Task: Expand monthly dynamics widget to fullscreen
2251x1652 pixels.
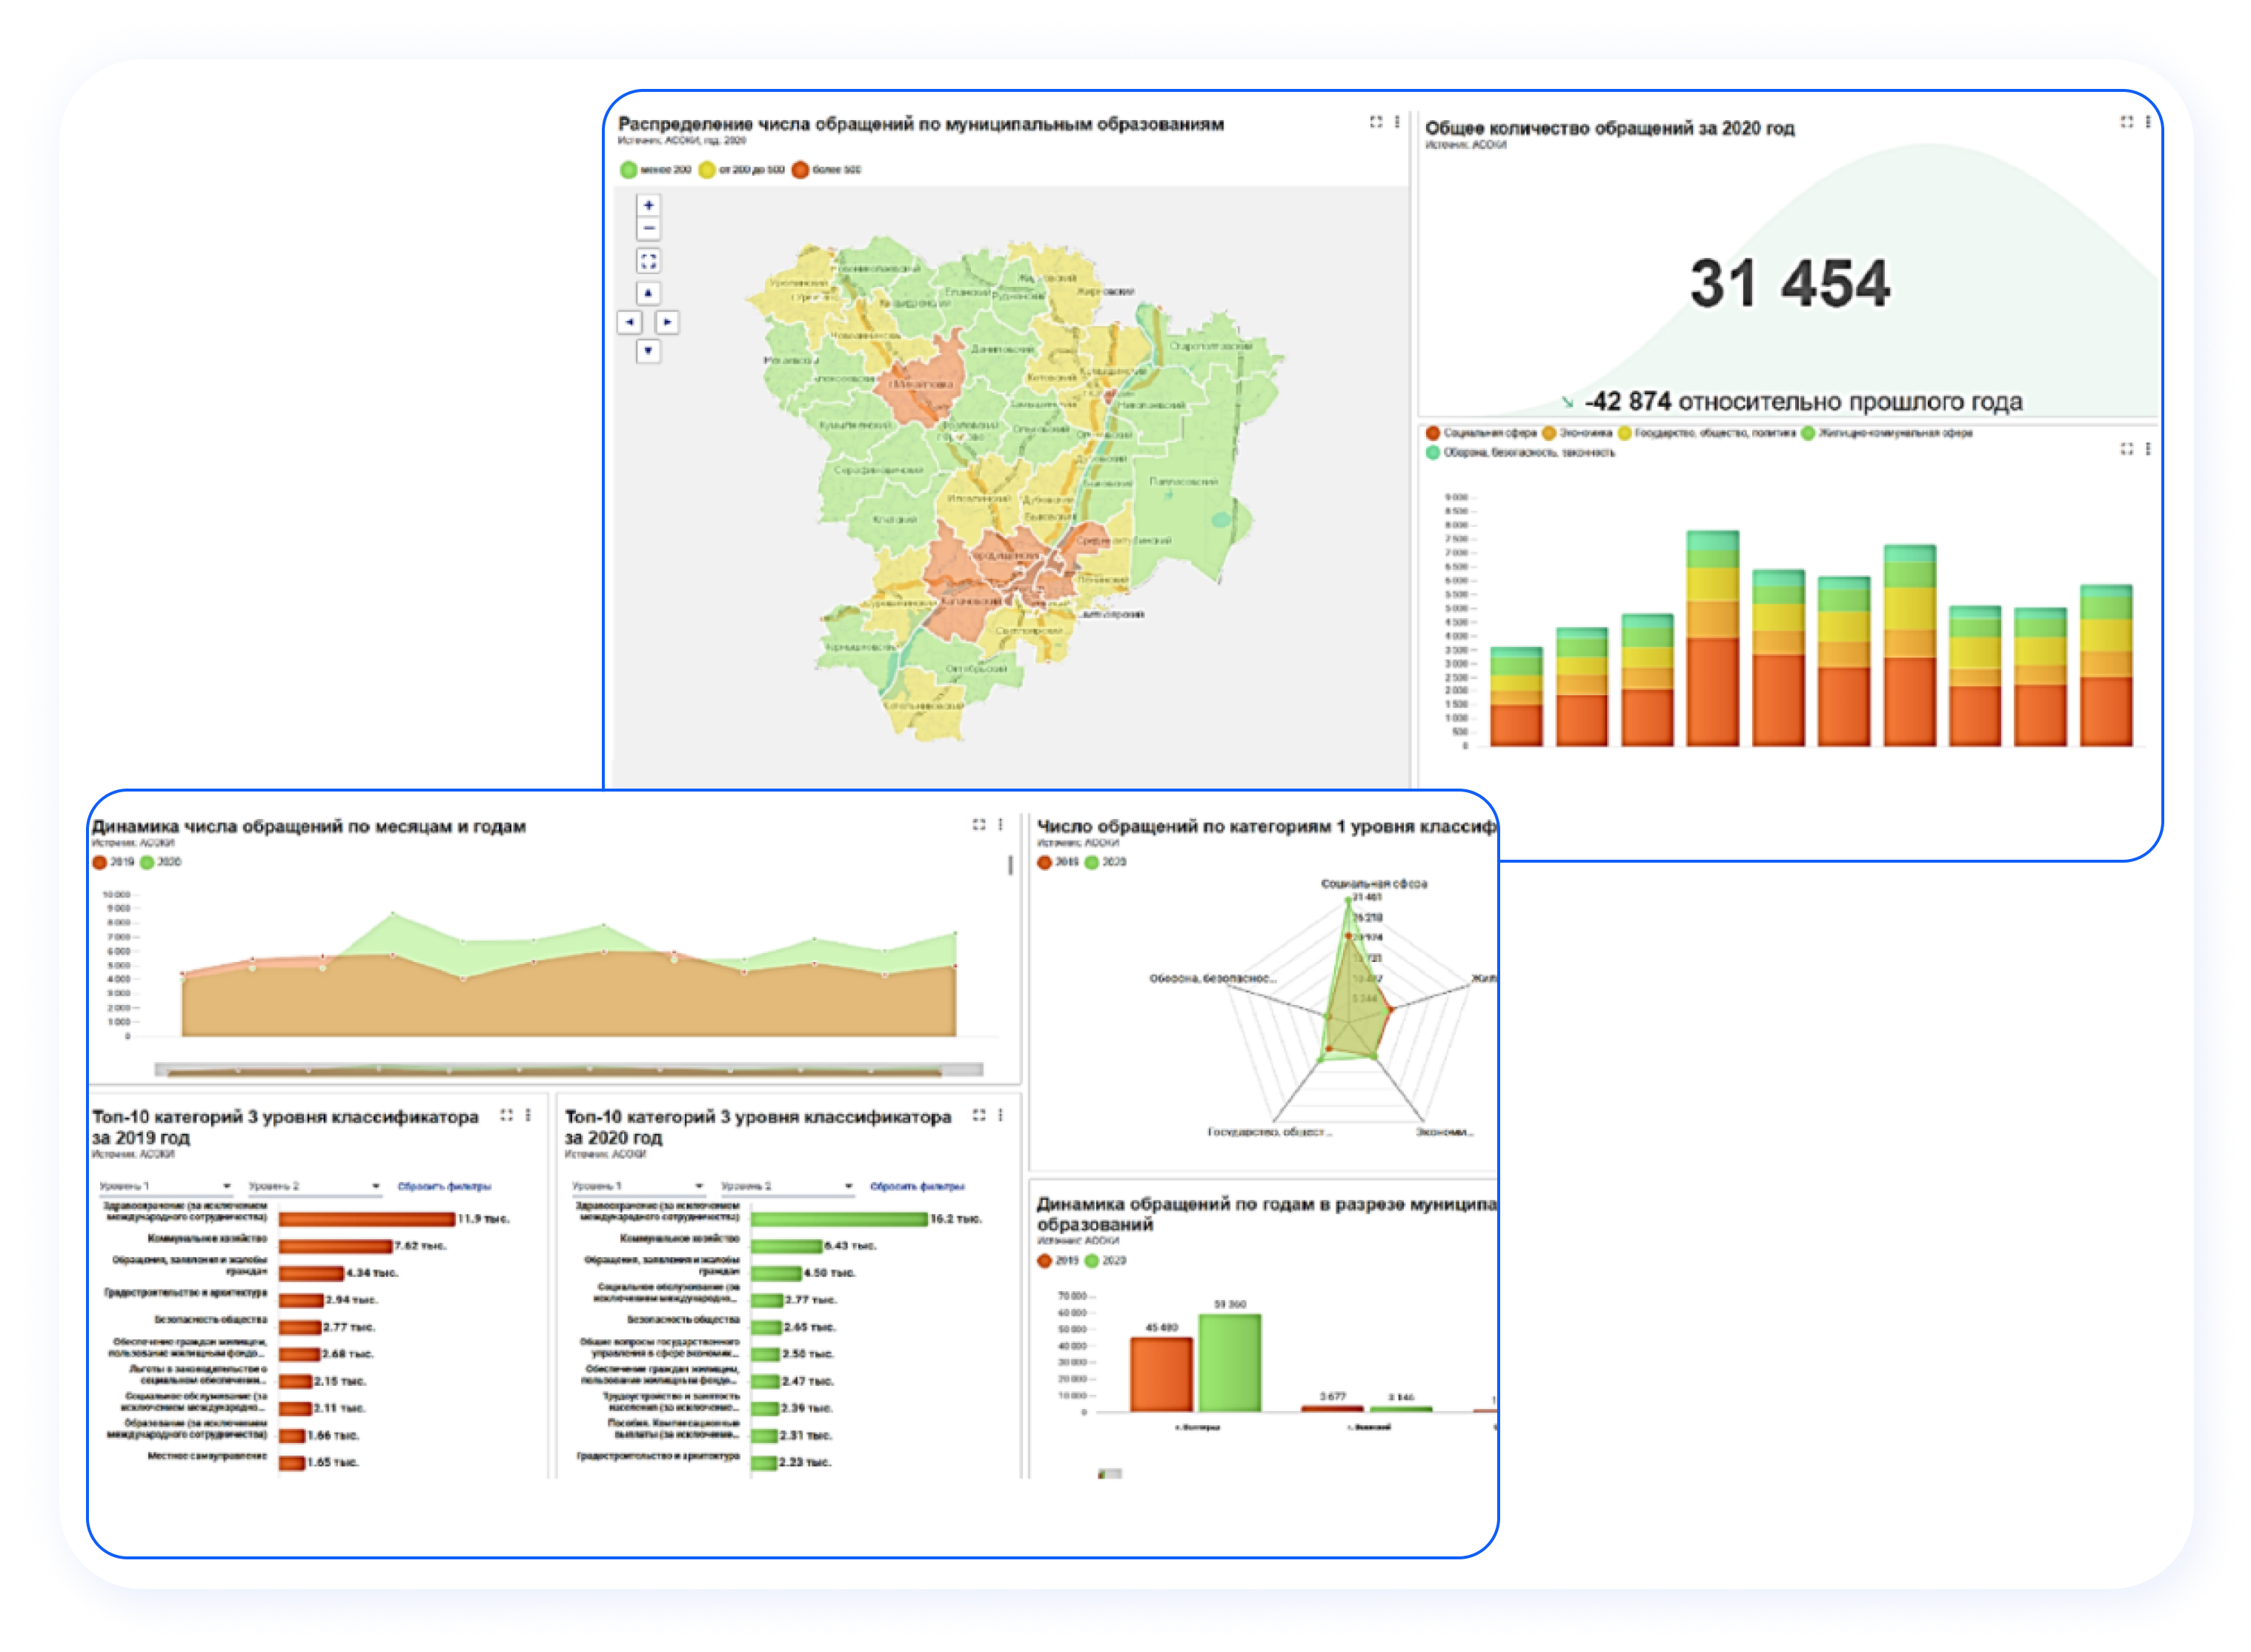Action: 980,824
